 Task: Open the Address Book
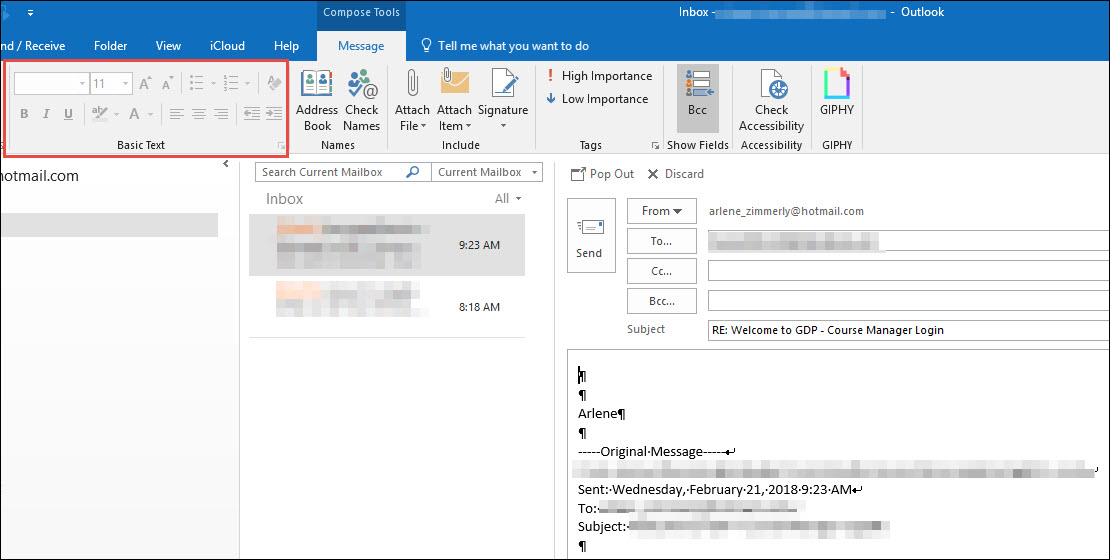click(316, 101)
